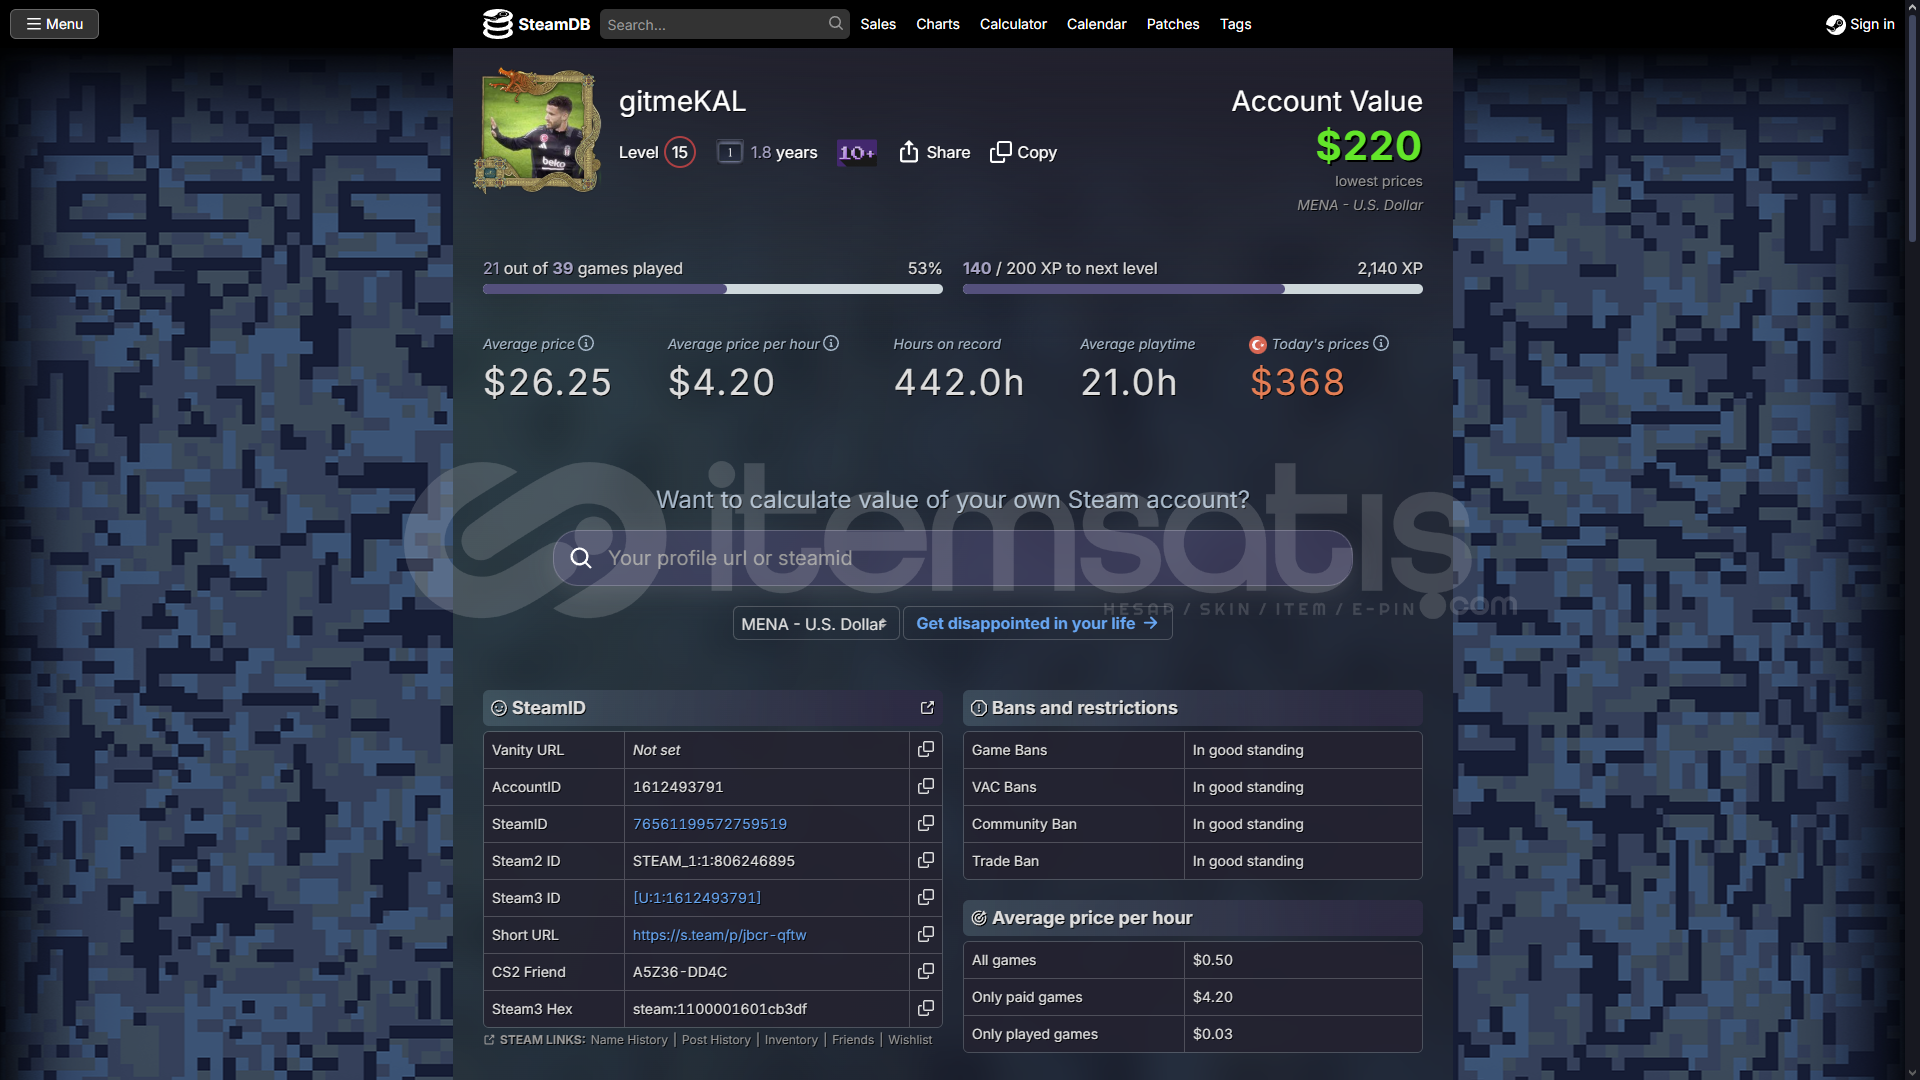Click the search magnifier icon in navbar

pos(836,23)
